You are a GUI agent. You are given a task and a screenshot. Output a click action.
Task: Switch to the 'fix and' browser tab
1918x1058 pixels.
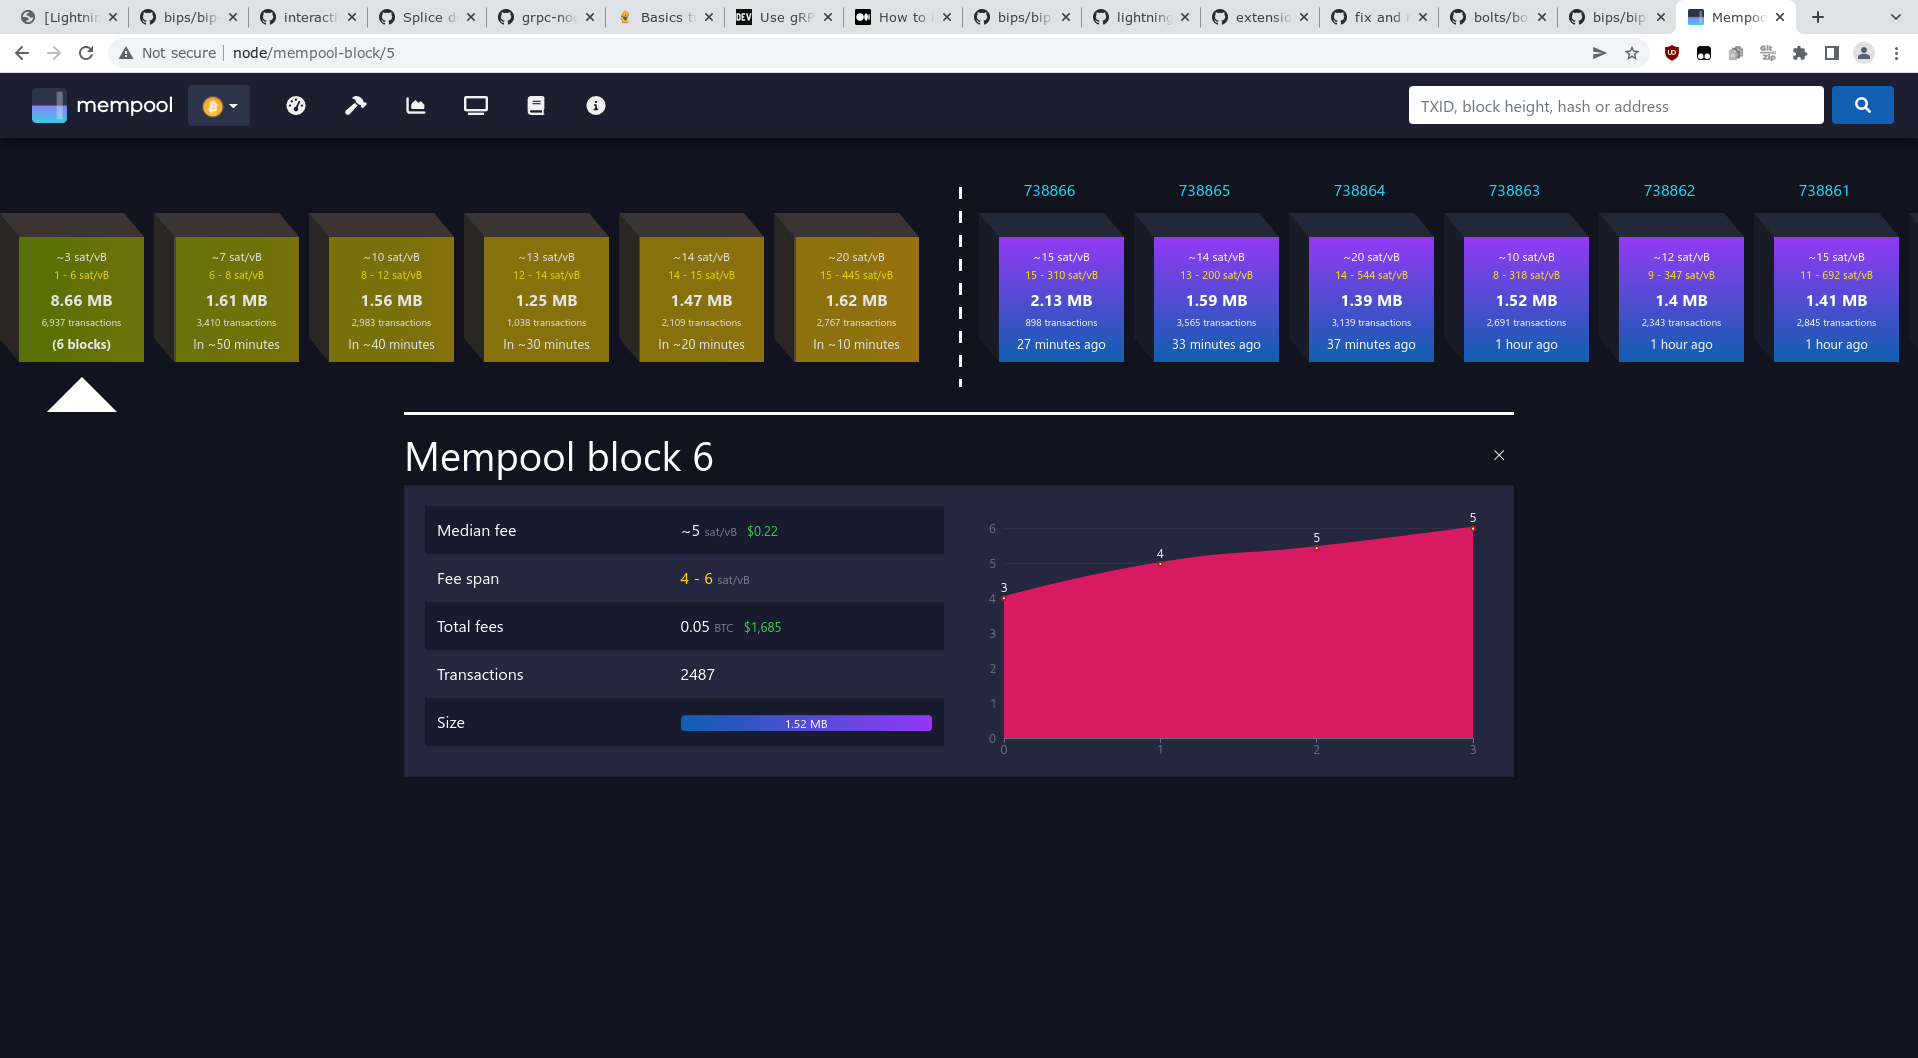[1377, 17]
